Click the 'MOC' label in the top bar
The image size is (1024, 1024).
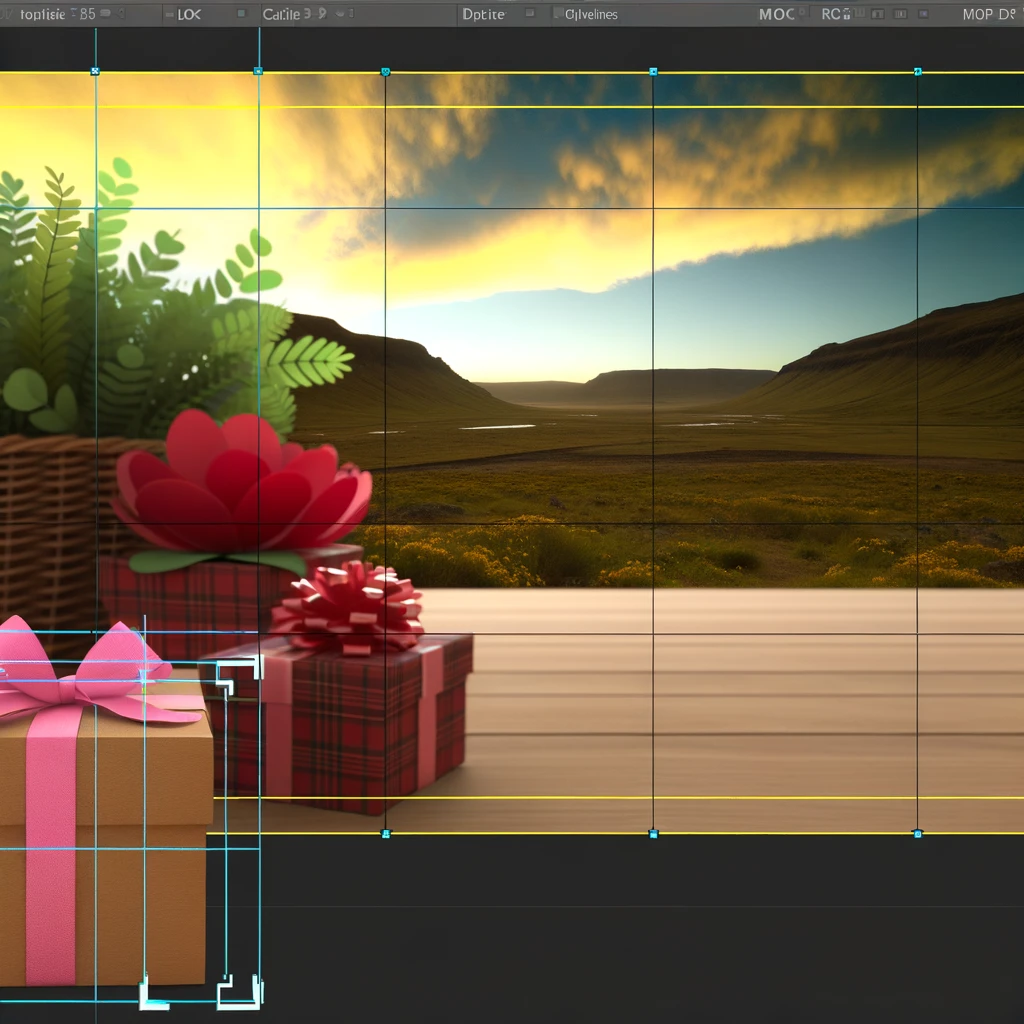pyautogui.click(x=776, y=14)
